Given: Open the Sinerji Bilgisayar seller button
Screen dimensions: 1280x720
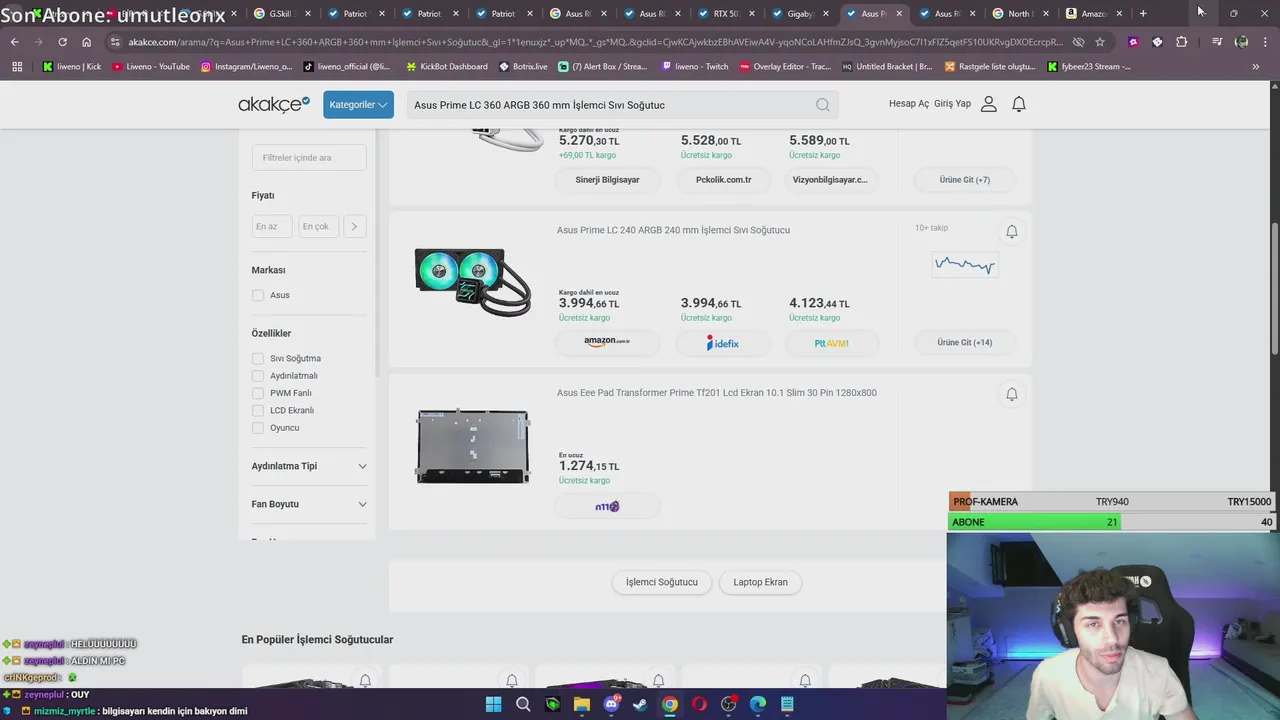Looking at the screenshot, I should point(607,180).
